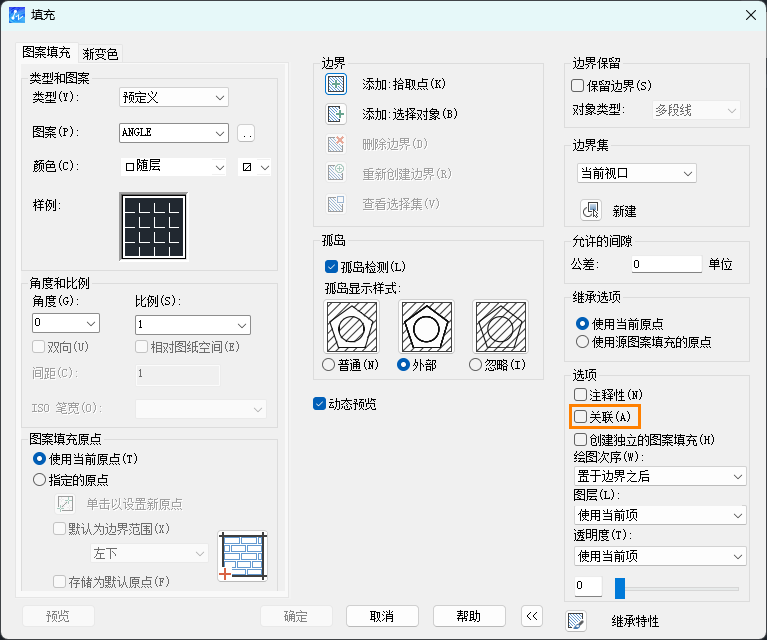Click the View Selections (查看选择集) icon

(x=336, y=204)
